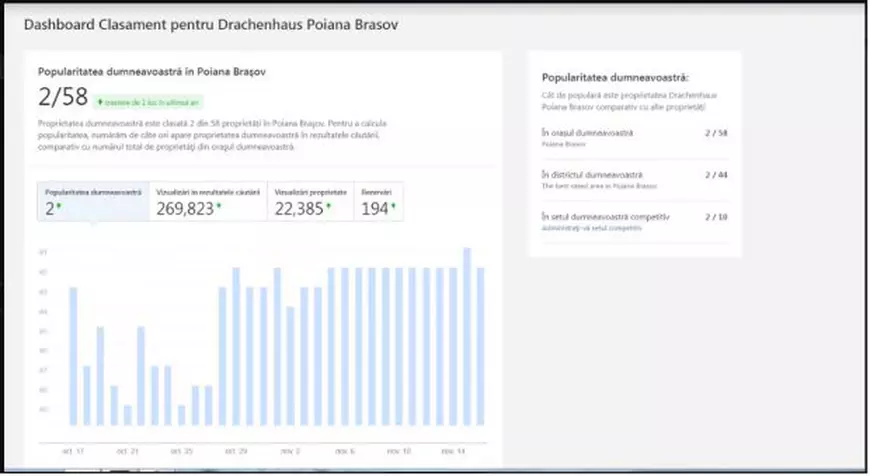Viewport: 870px width, 476px height.
Task: Select the În orașul dumneavoastră ranking row
Action: (x=634, y=137)
